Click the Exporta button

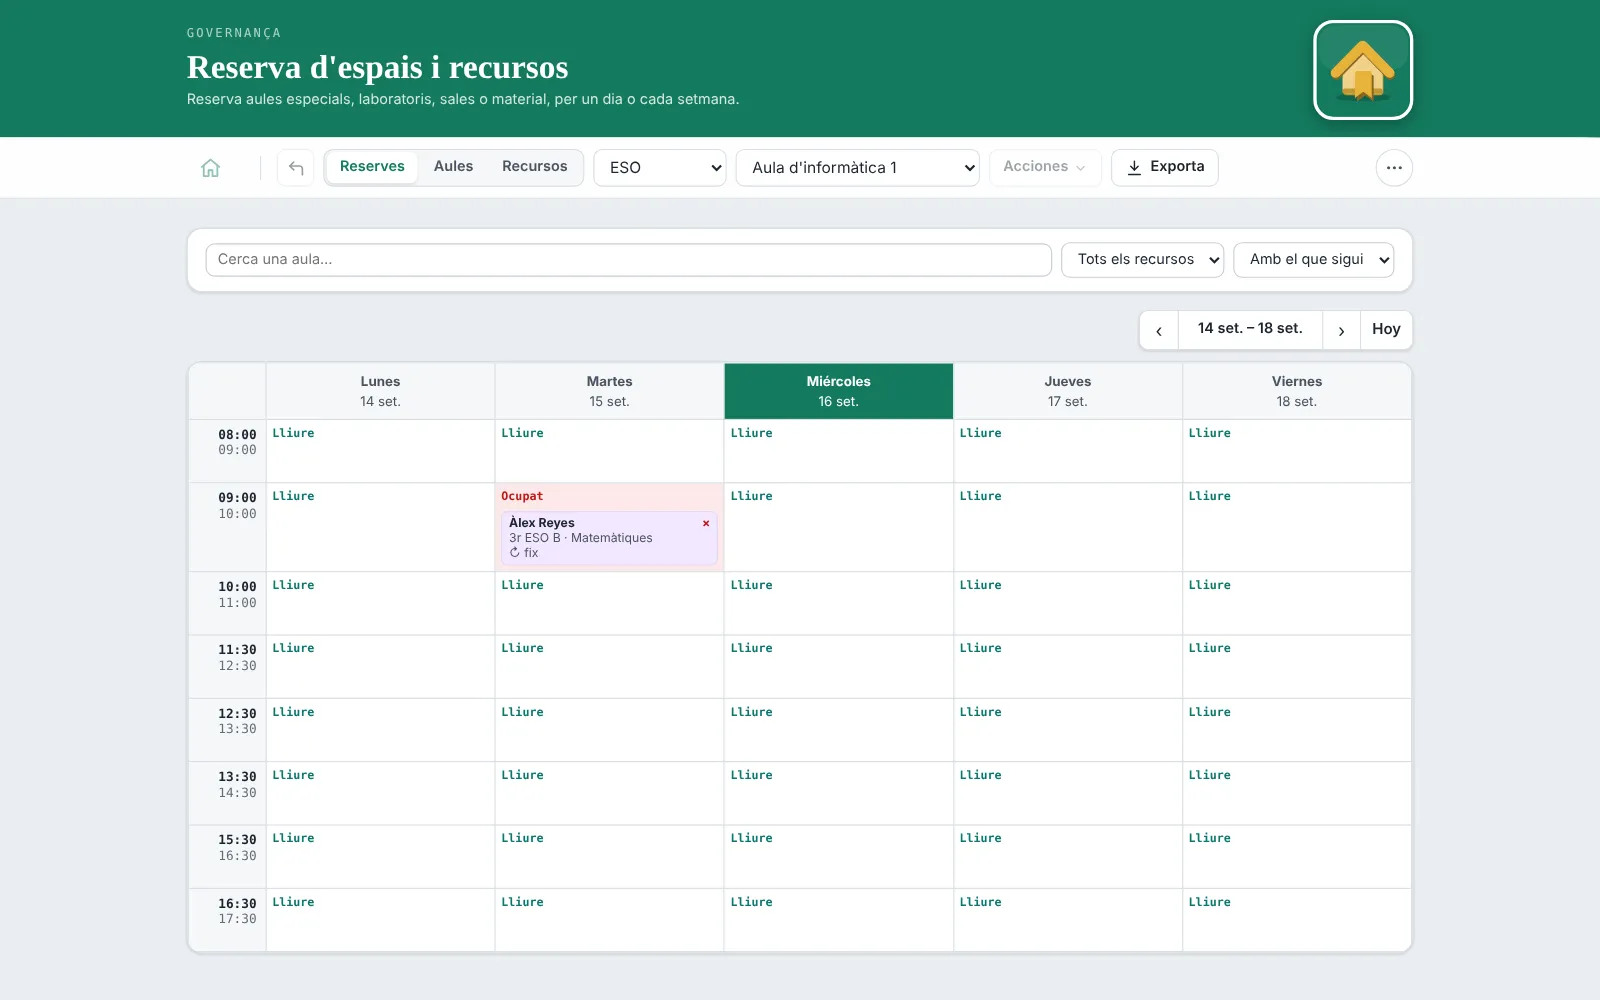1165,167
